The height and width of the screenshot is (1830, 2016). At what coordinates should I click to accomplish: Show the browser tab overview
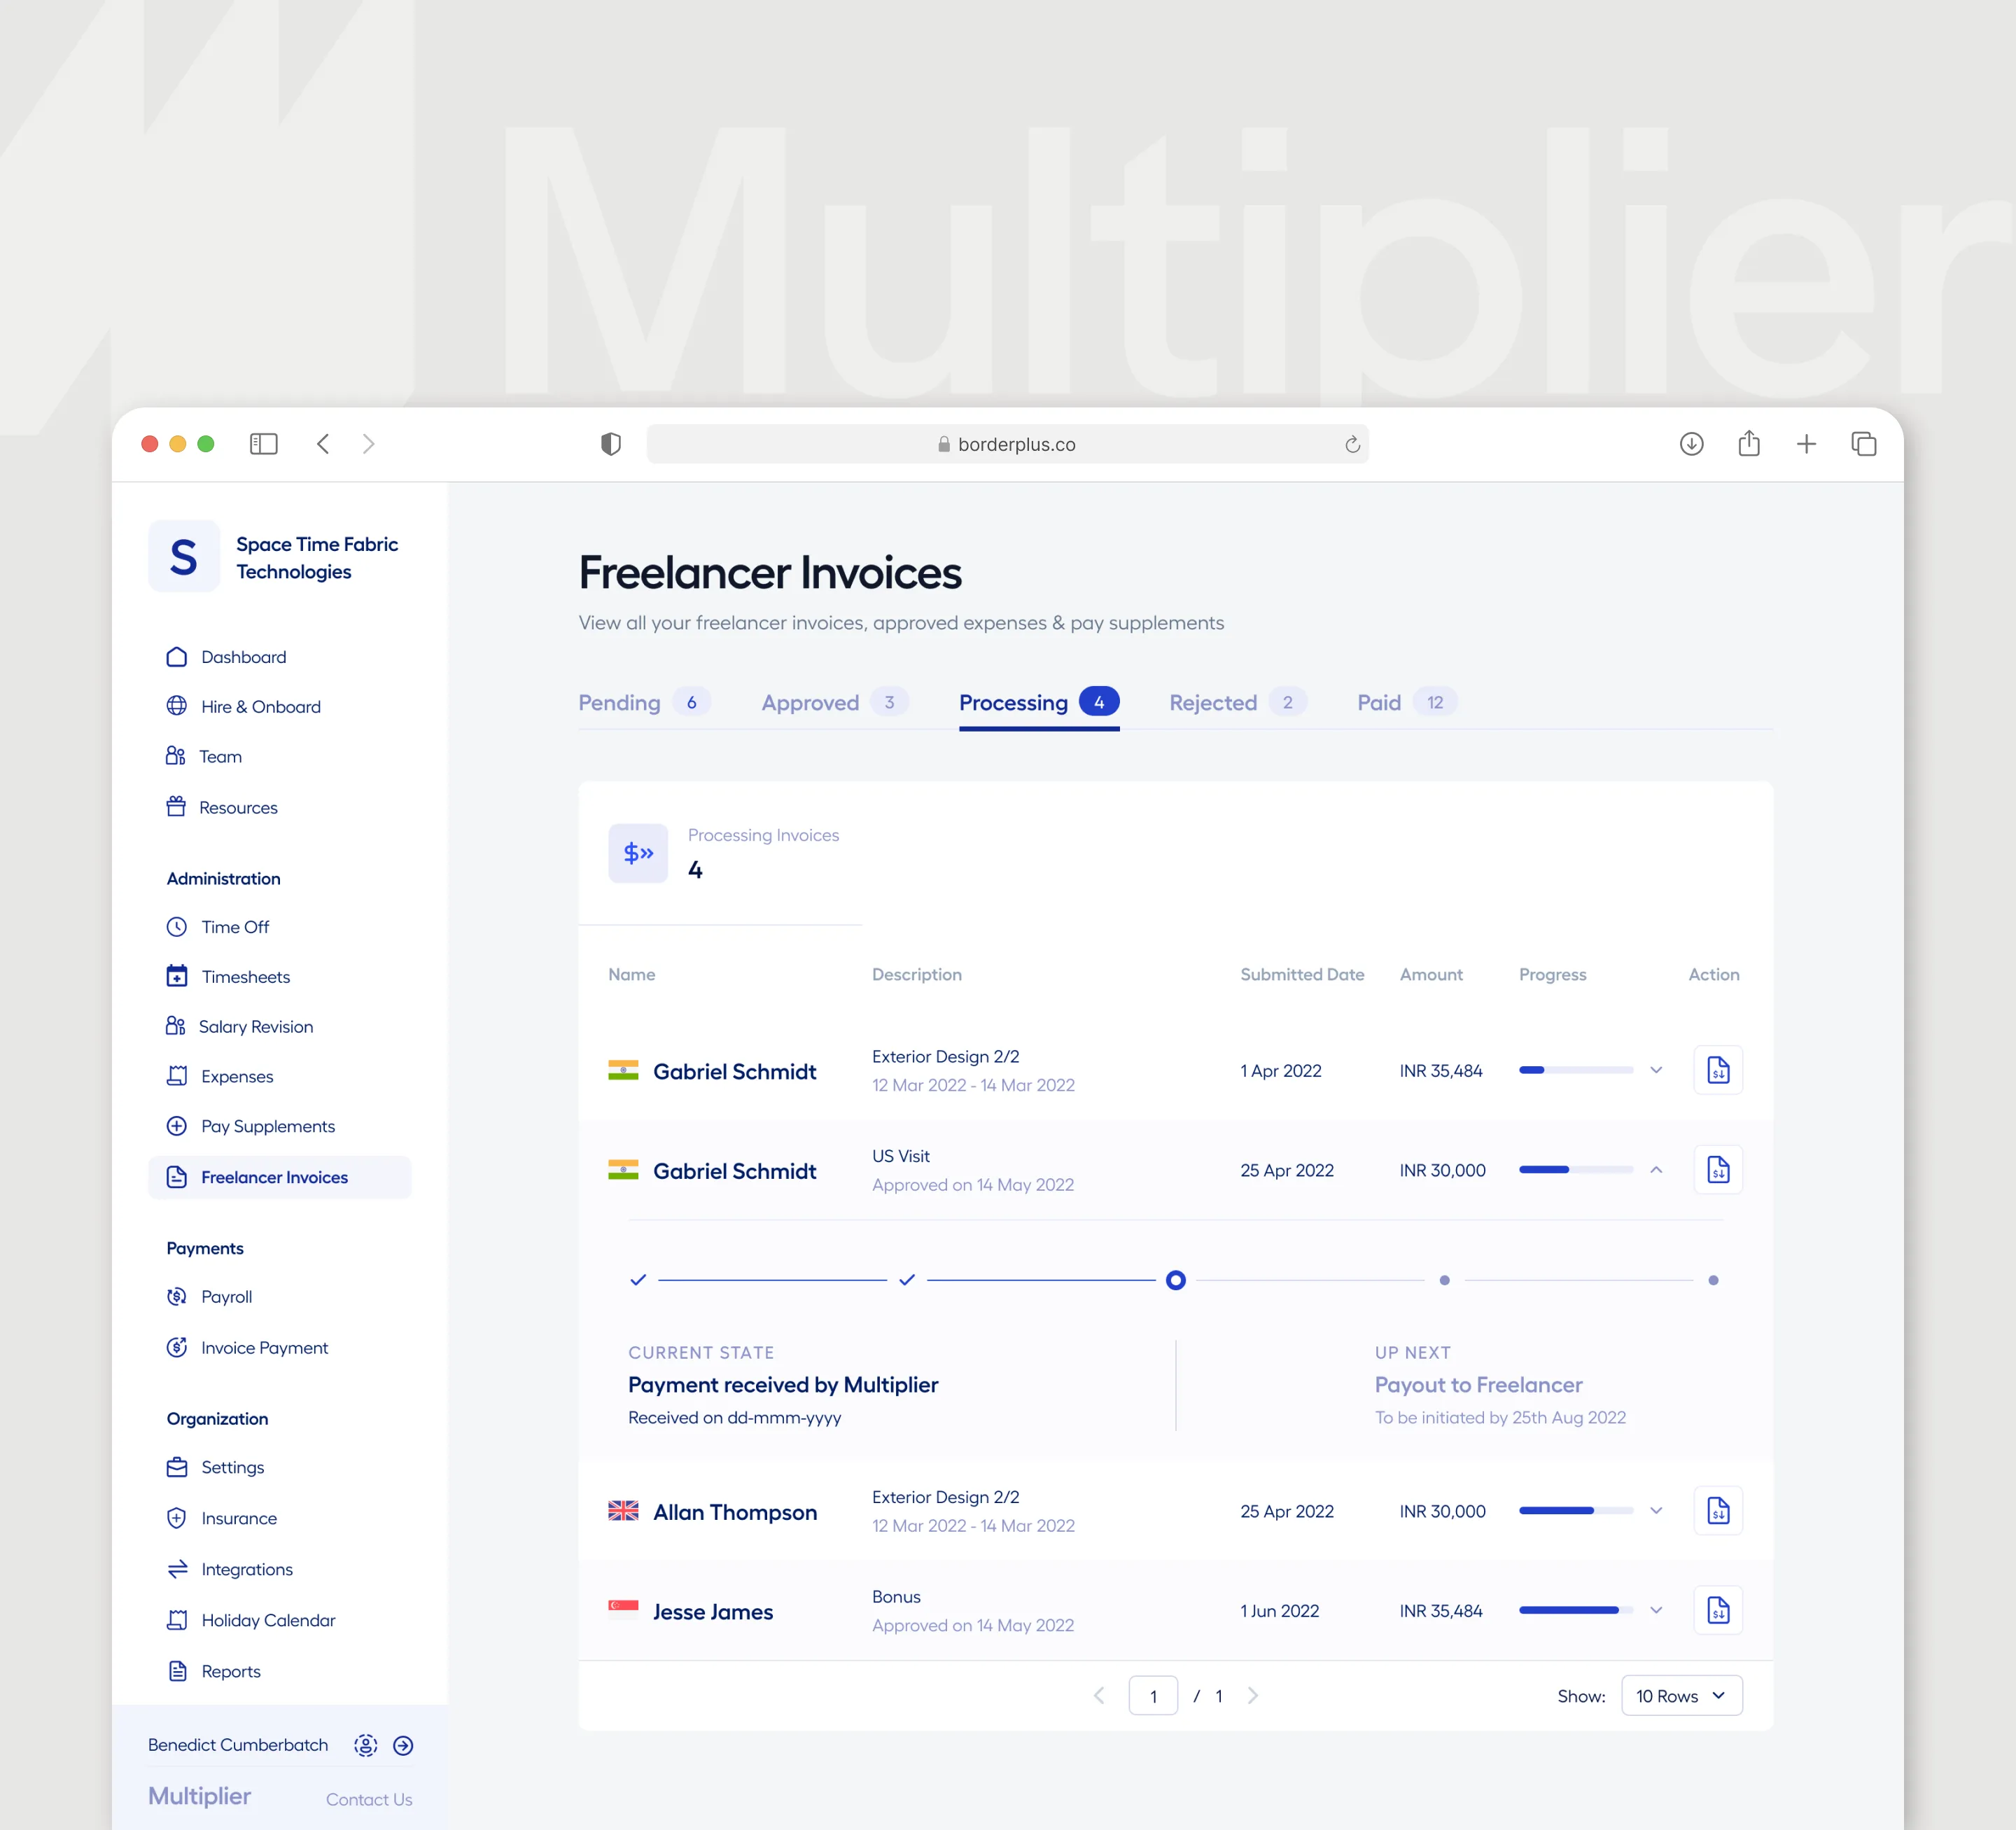tap(1863, 444)
